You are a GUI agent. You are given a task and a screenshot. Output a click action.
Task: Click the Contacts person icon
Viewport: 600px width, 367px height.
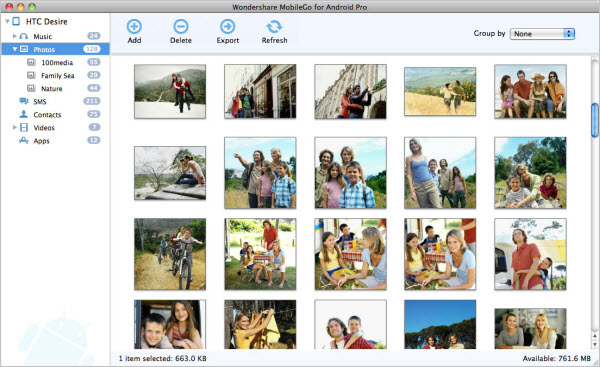[x=24, y=114]
